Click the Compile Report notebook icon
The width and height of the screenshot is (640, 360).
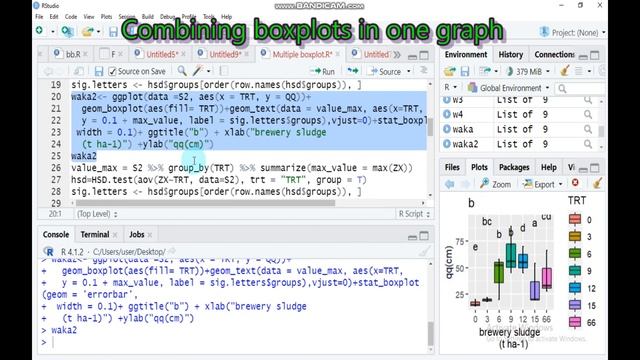[x=223, y=71]
